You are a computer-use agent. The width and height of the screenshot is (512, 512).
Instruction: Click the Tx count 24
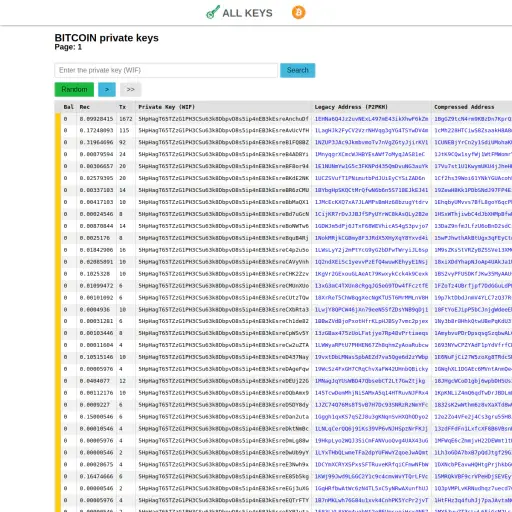tap(123, 154)
